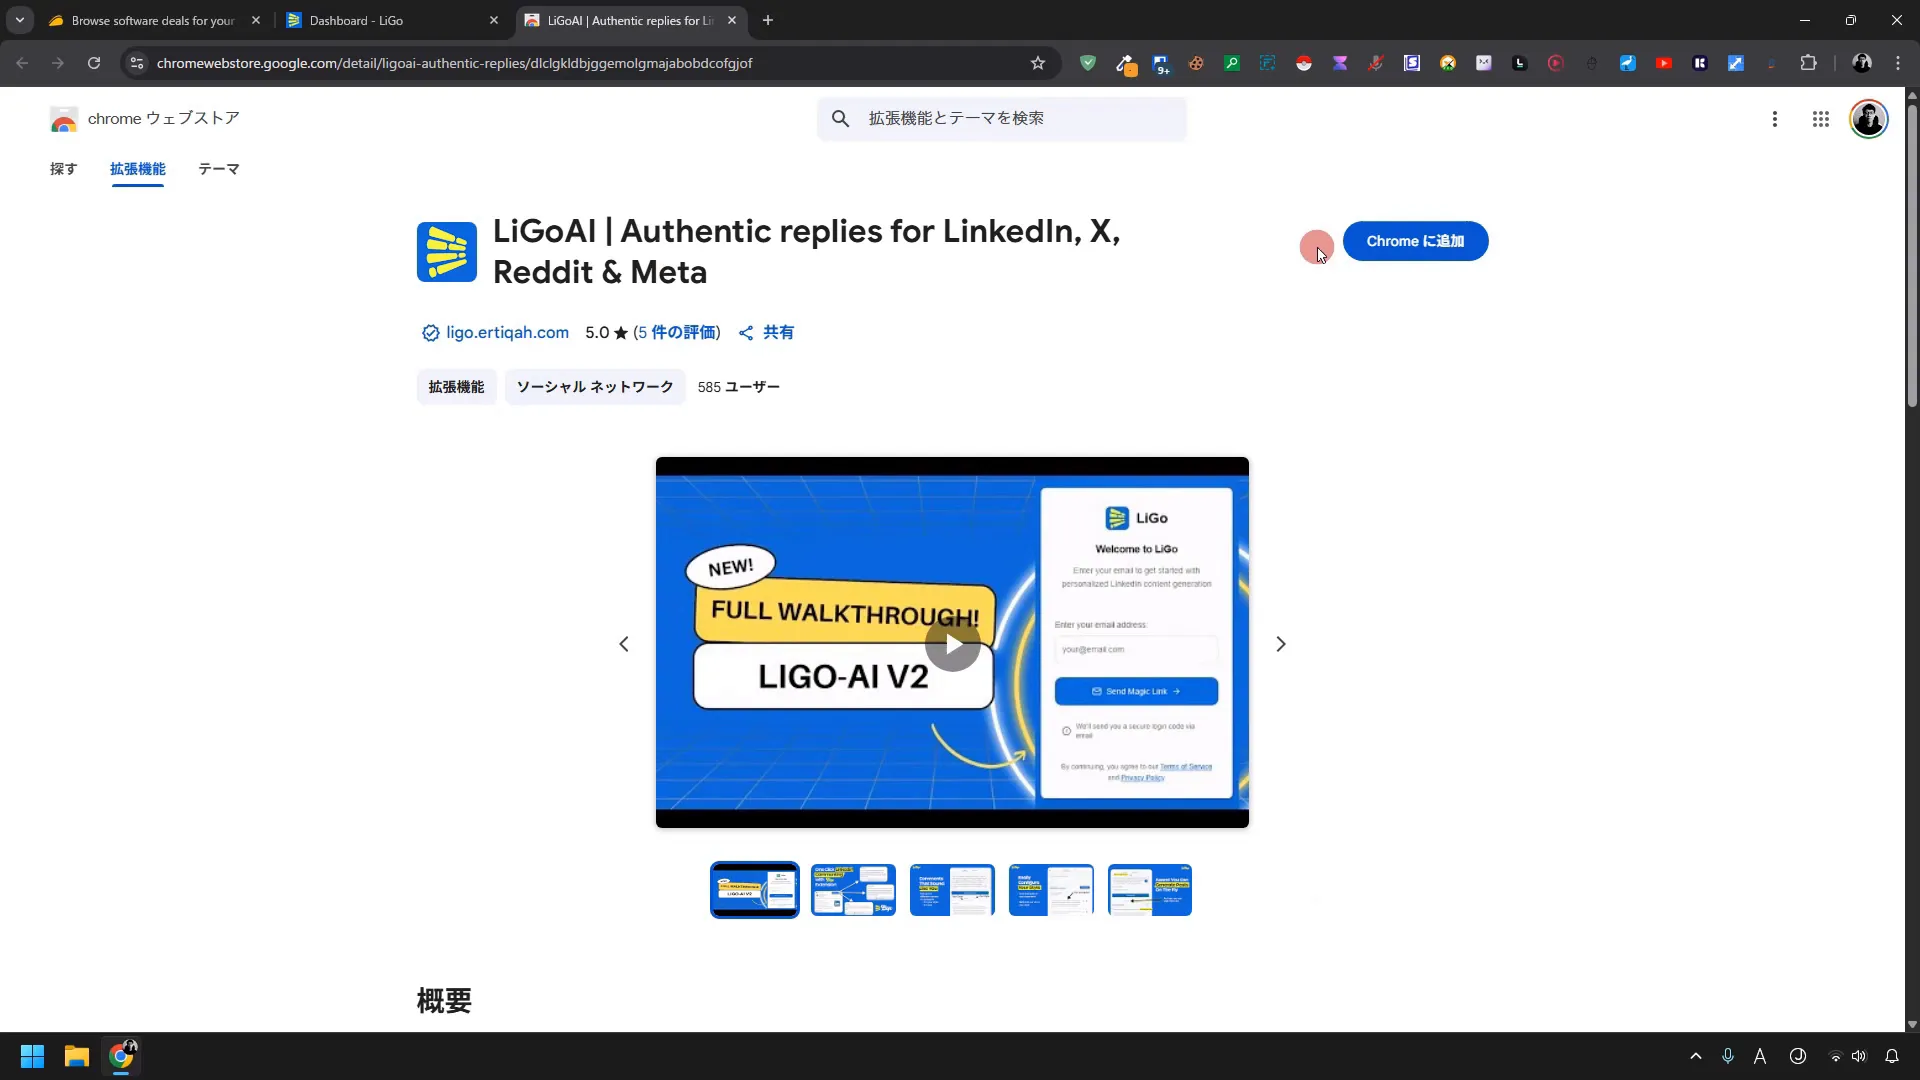Open the blue bird extension icon
1920x1080 pixels.
[x=1628, y=63]
